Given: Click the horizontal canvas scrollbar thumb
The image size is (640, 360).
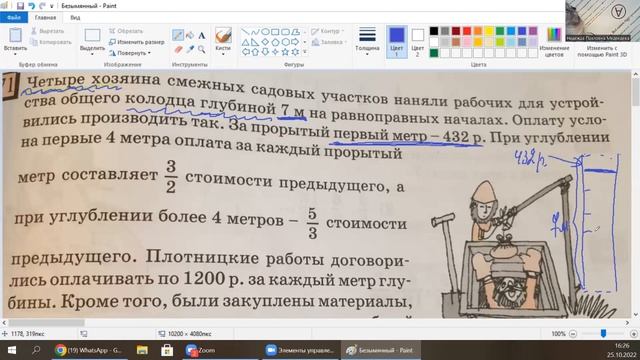Looking at the screenshot, I should (x=47, y=322).
